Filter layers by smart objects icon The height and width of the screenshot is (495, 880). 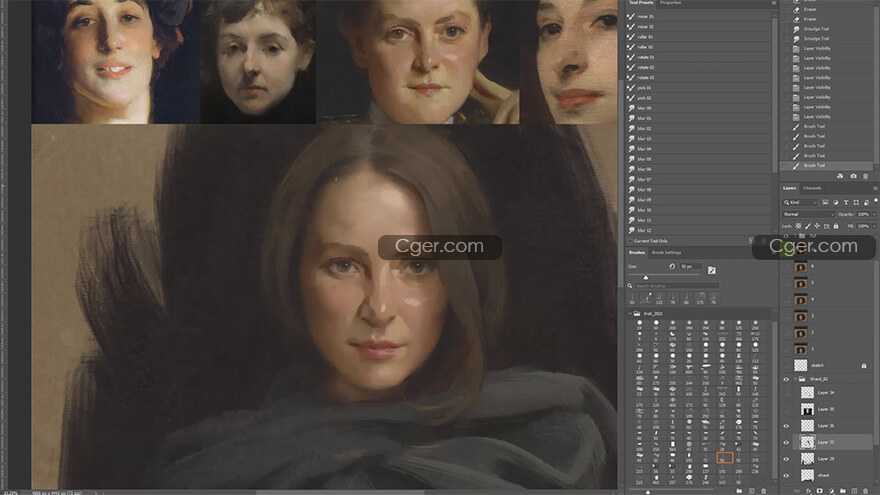867,203
